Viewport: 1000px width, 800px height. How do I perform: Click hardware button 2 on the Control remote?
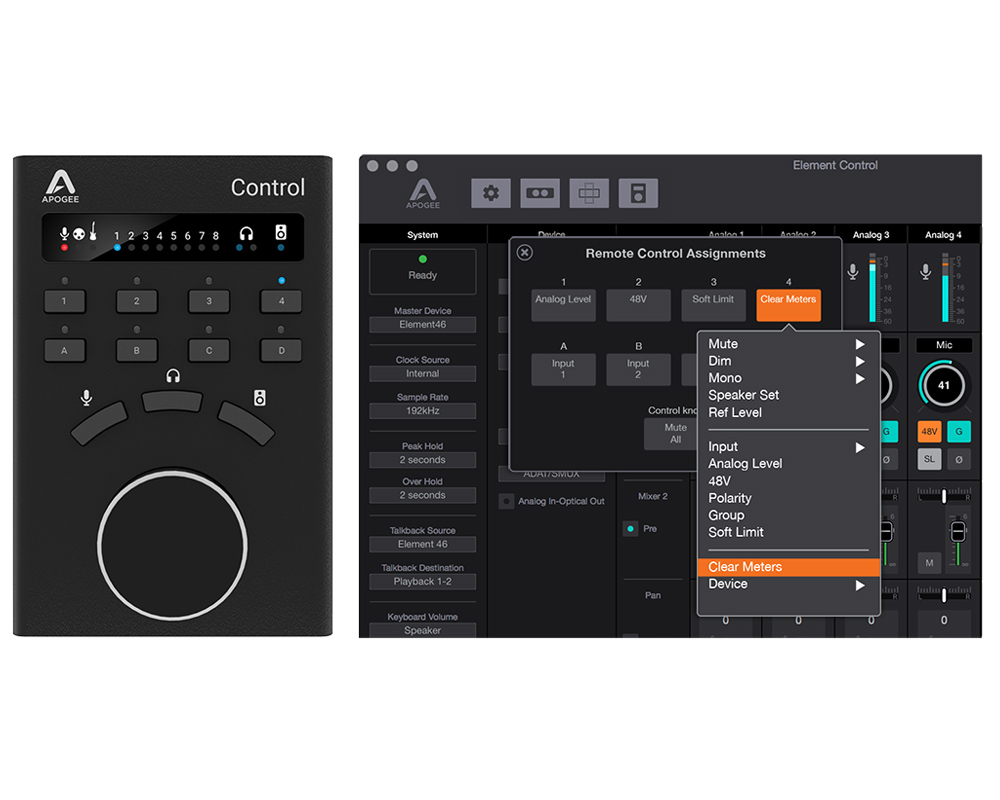(136, 301)
